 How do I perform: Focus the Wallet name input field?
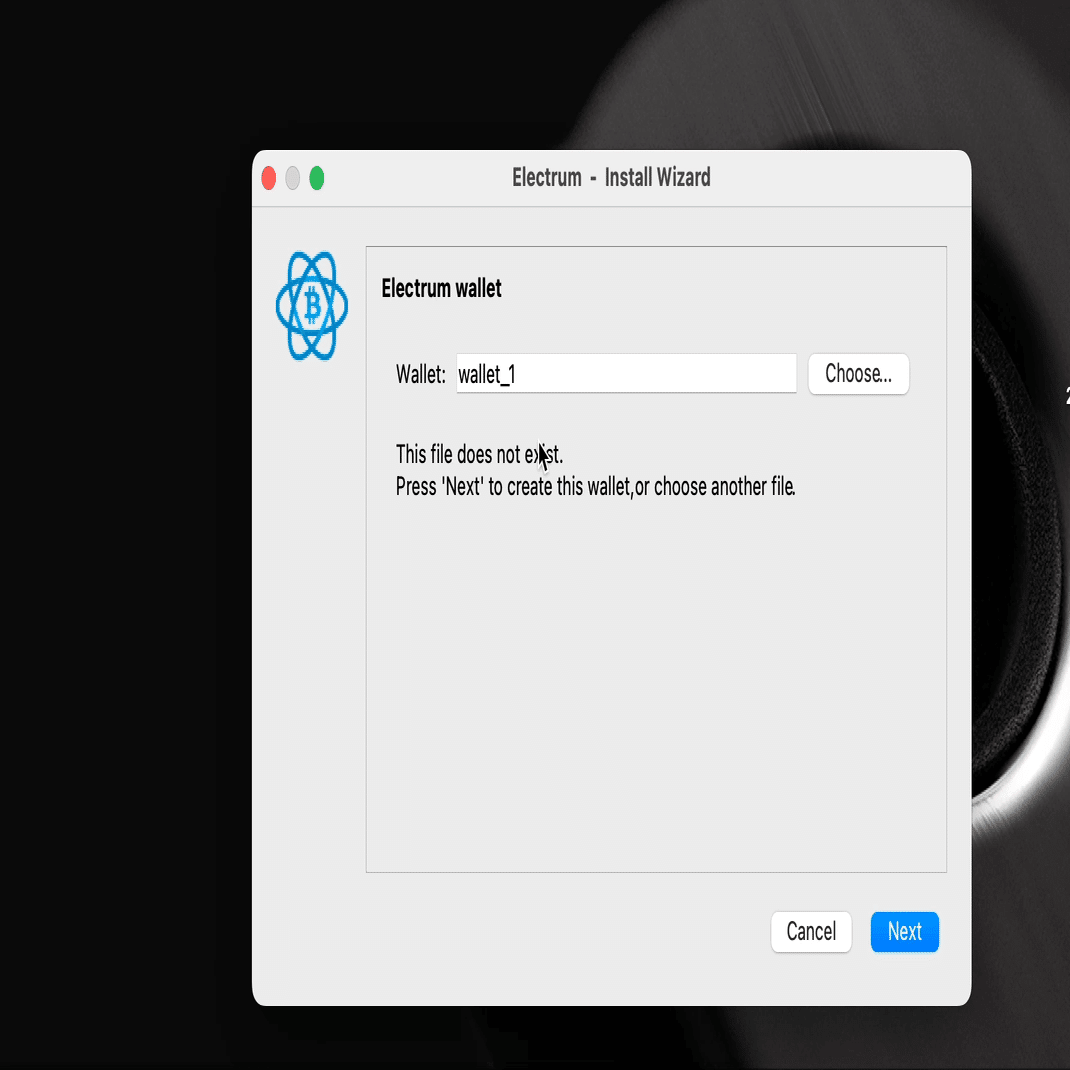pos(626,373)
